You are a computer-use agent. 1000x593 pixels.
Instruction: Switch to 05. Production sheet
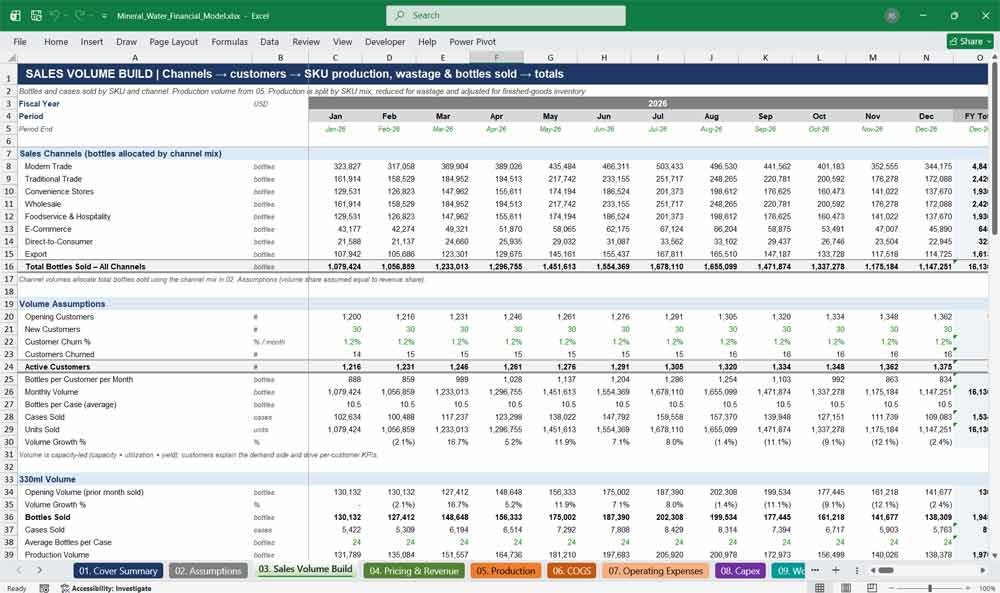(506, 571)
